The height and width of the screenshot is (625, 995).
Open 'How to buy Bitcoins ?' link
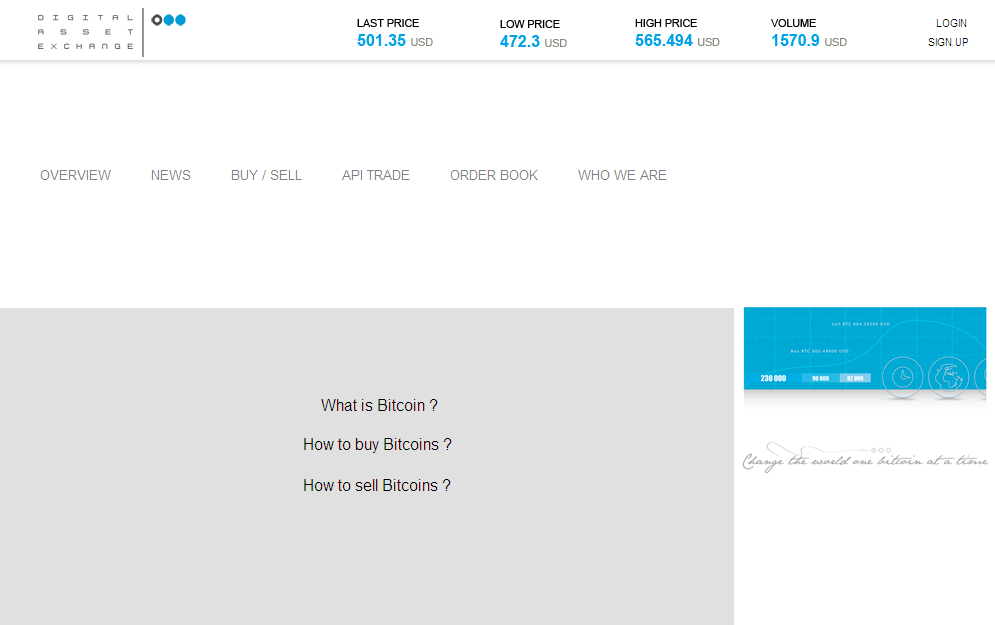(x=378, y=445)
